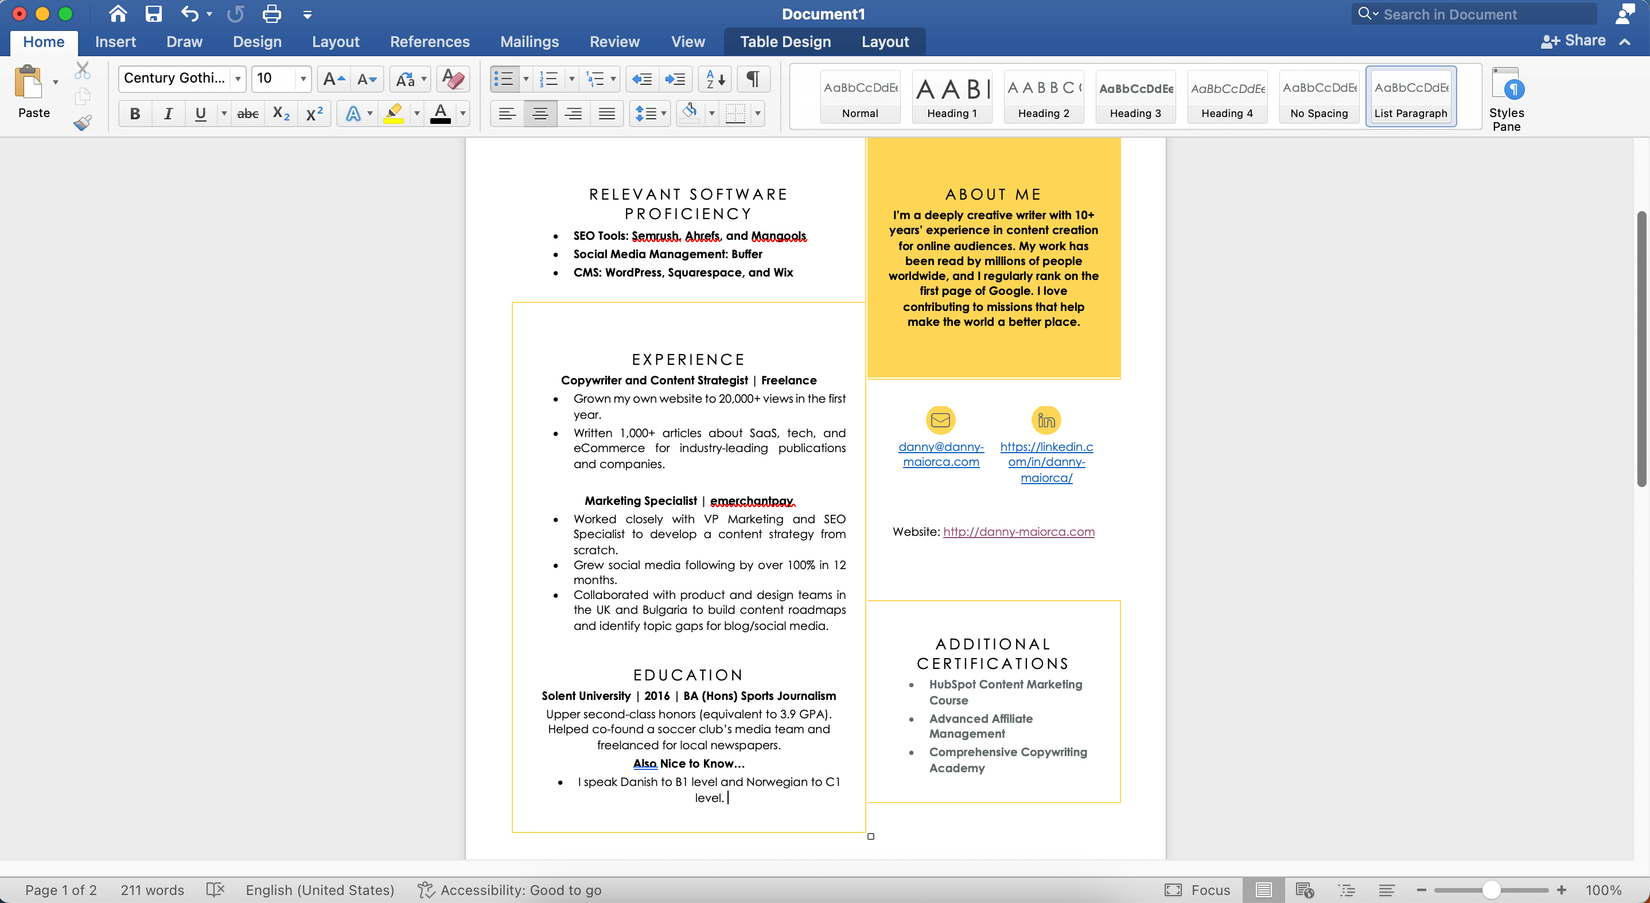
Task: Clear all formatting from selection
Action: [453, 79]
